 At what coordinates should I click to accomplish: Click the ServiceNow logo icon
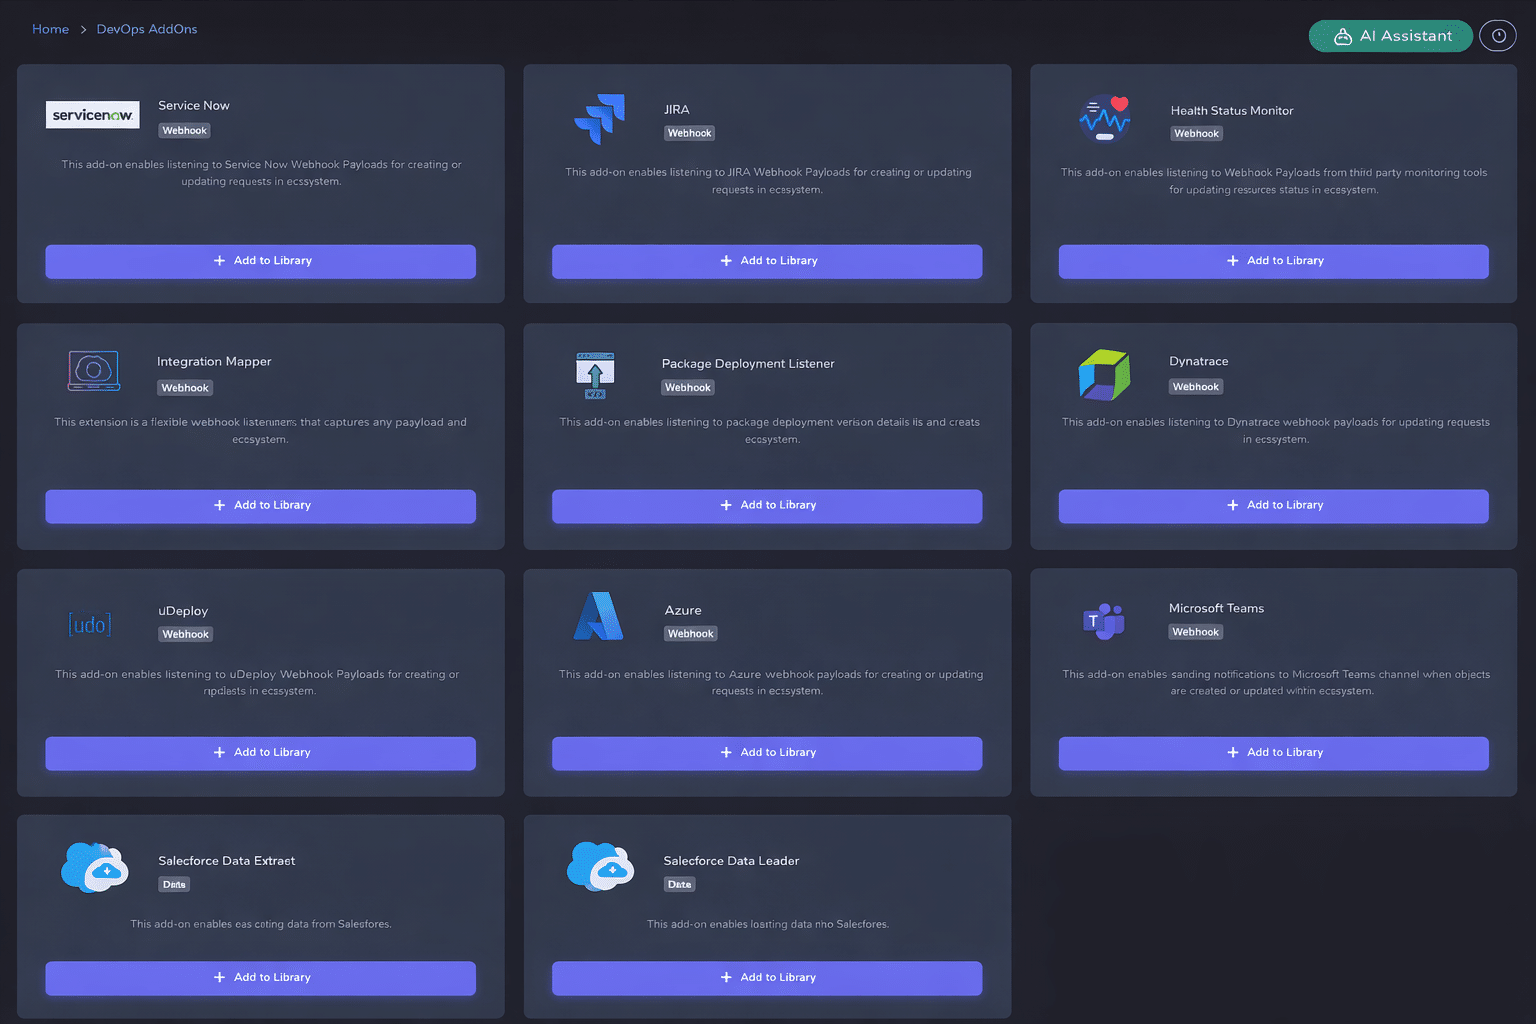pos(92,115)
